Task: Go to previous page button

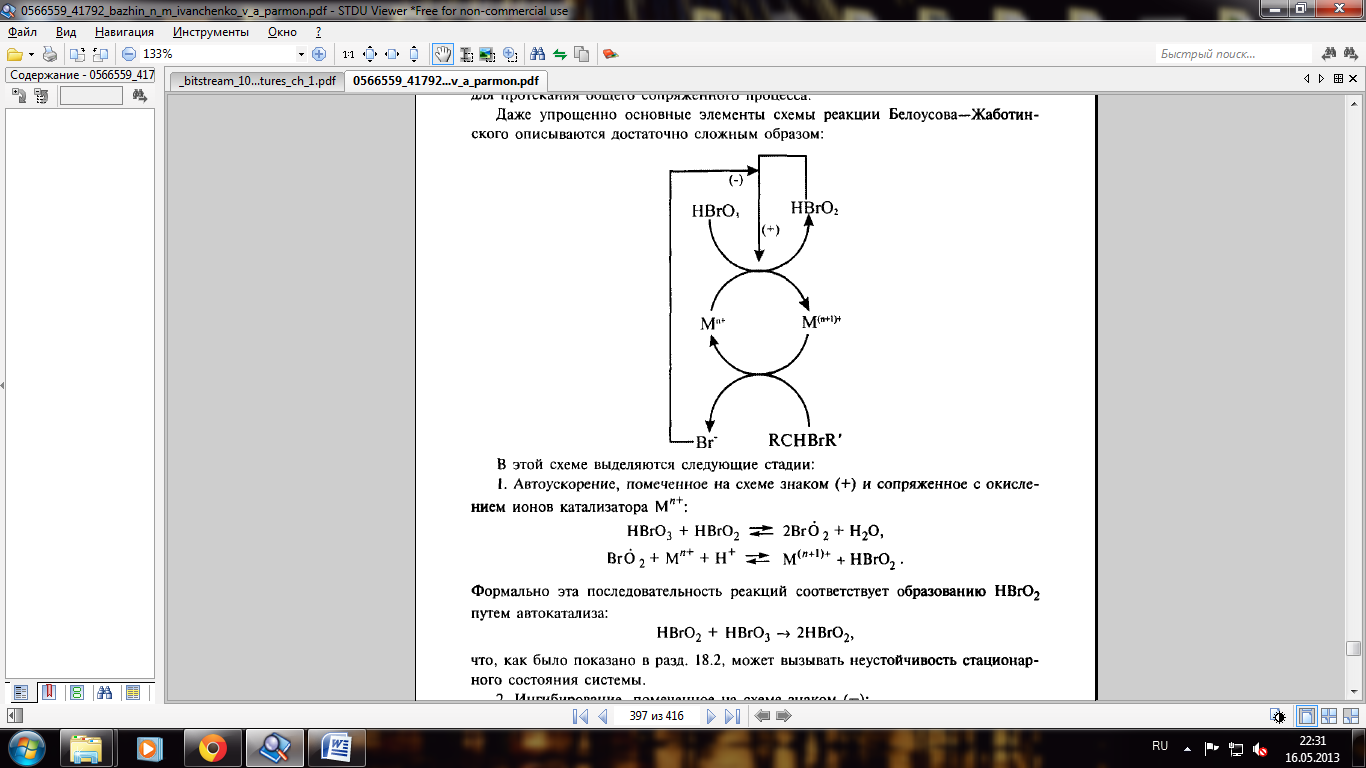Action: tap(602, 716)
